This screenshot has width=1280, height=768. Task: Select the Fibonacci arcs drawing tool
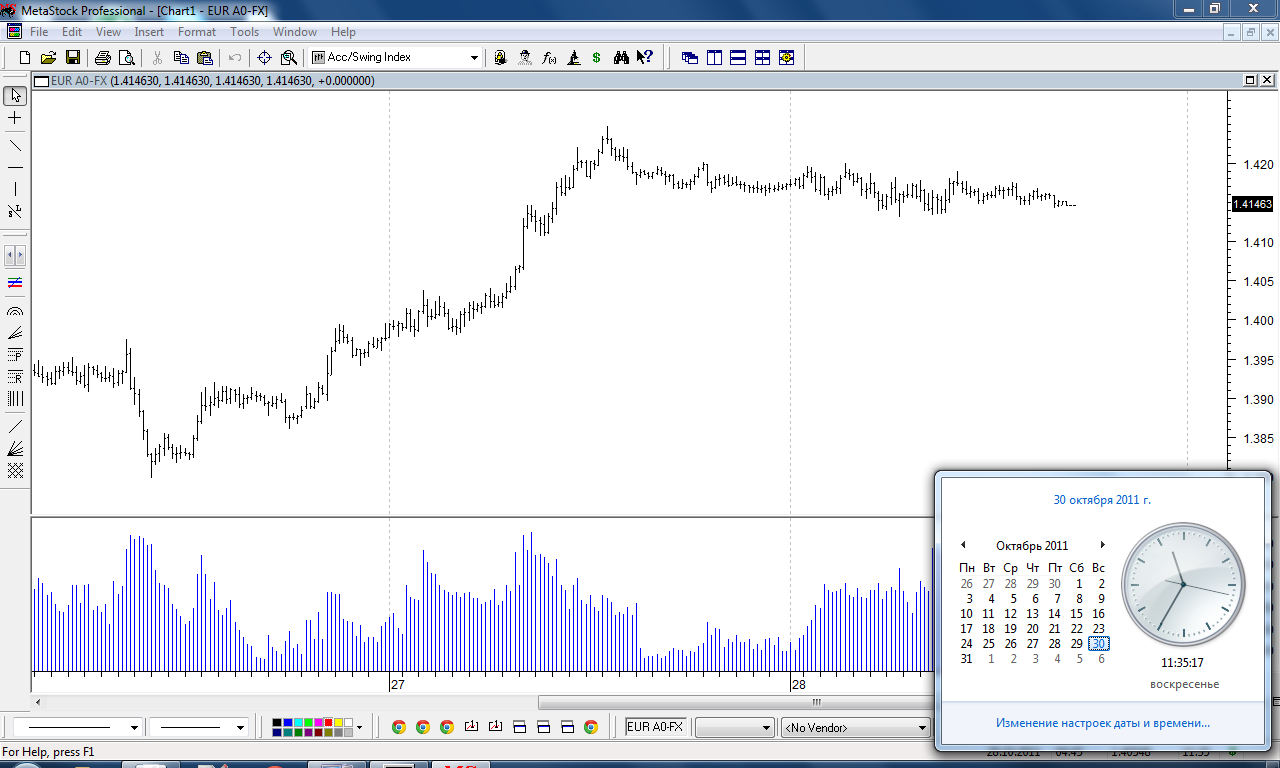(15, 311)
